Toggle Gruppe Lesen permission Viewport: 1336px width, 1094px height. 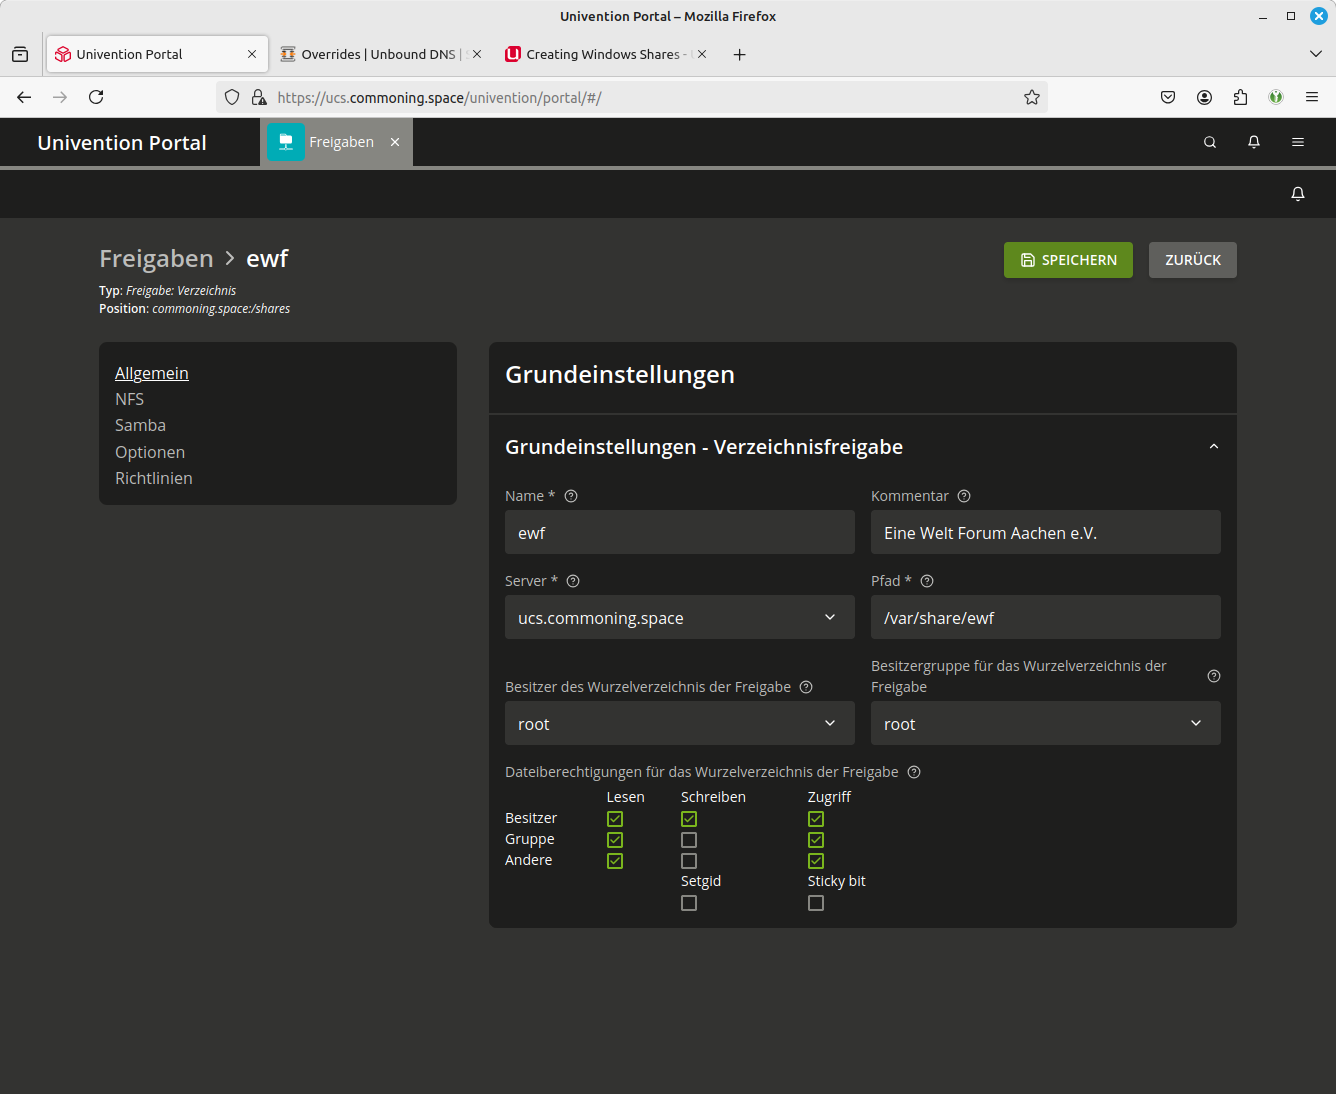pyautogui.click(x=615, y=840)
